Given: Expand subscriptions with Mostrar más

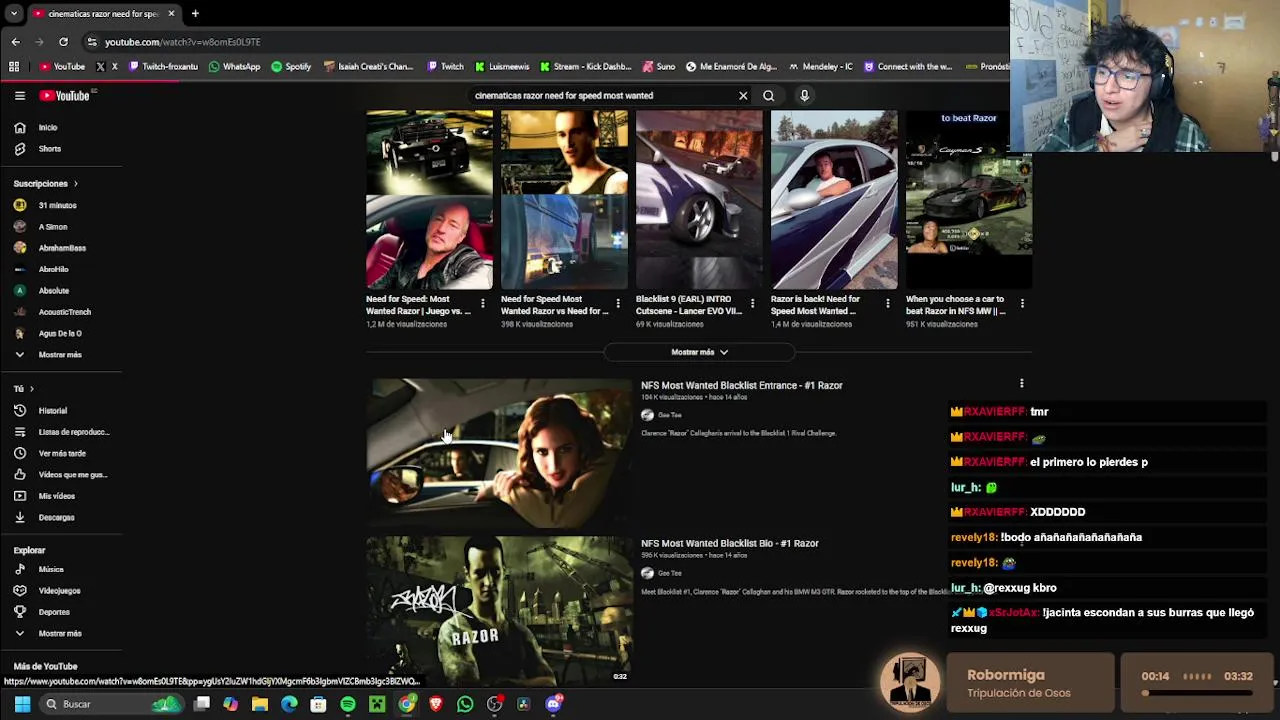Looking at the screenshot, I should click(x=60, y=355).
